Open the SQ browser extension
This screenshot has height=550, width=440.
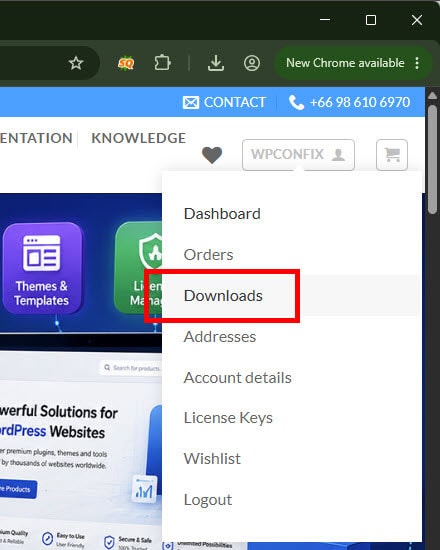(126, 63)
